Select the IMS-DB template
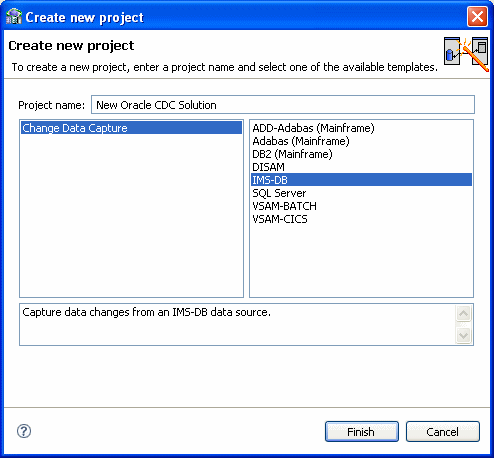This screenshot has height=458, width=494. point(361,180)
